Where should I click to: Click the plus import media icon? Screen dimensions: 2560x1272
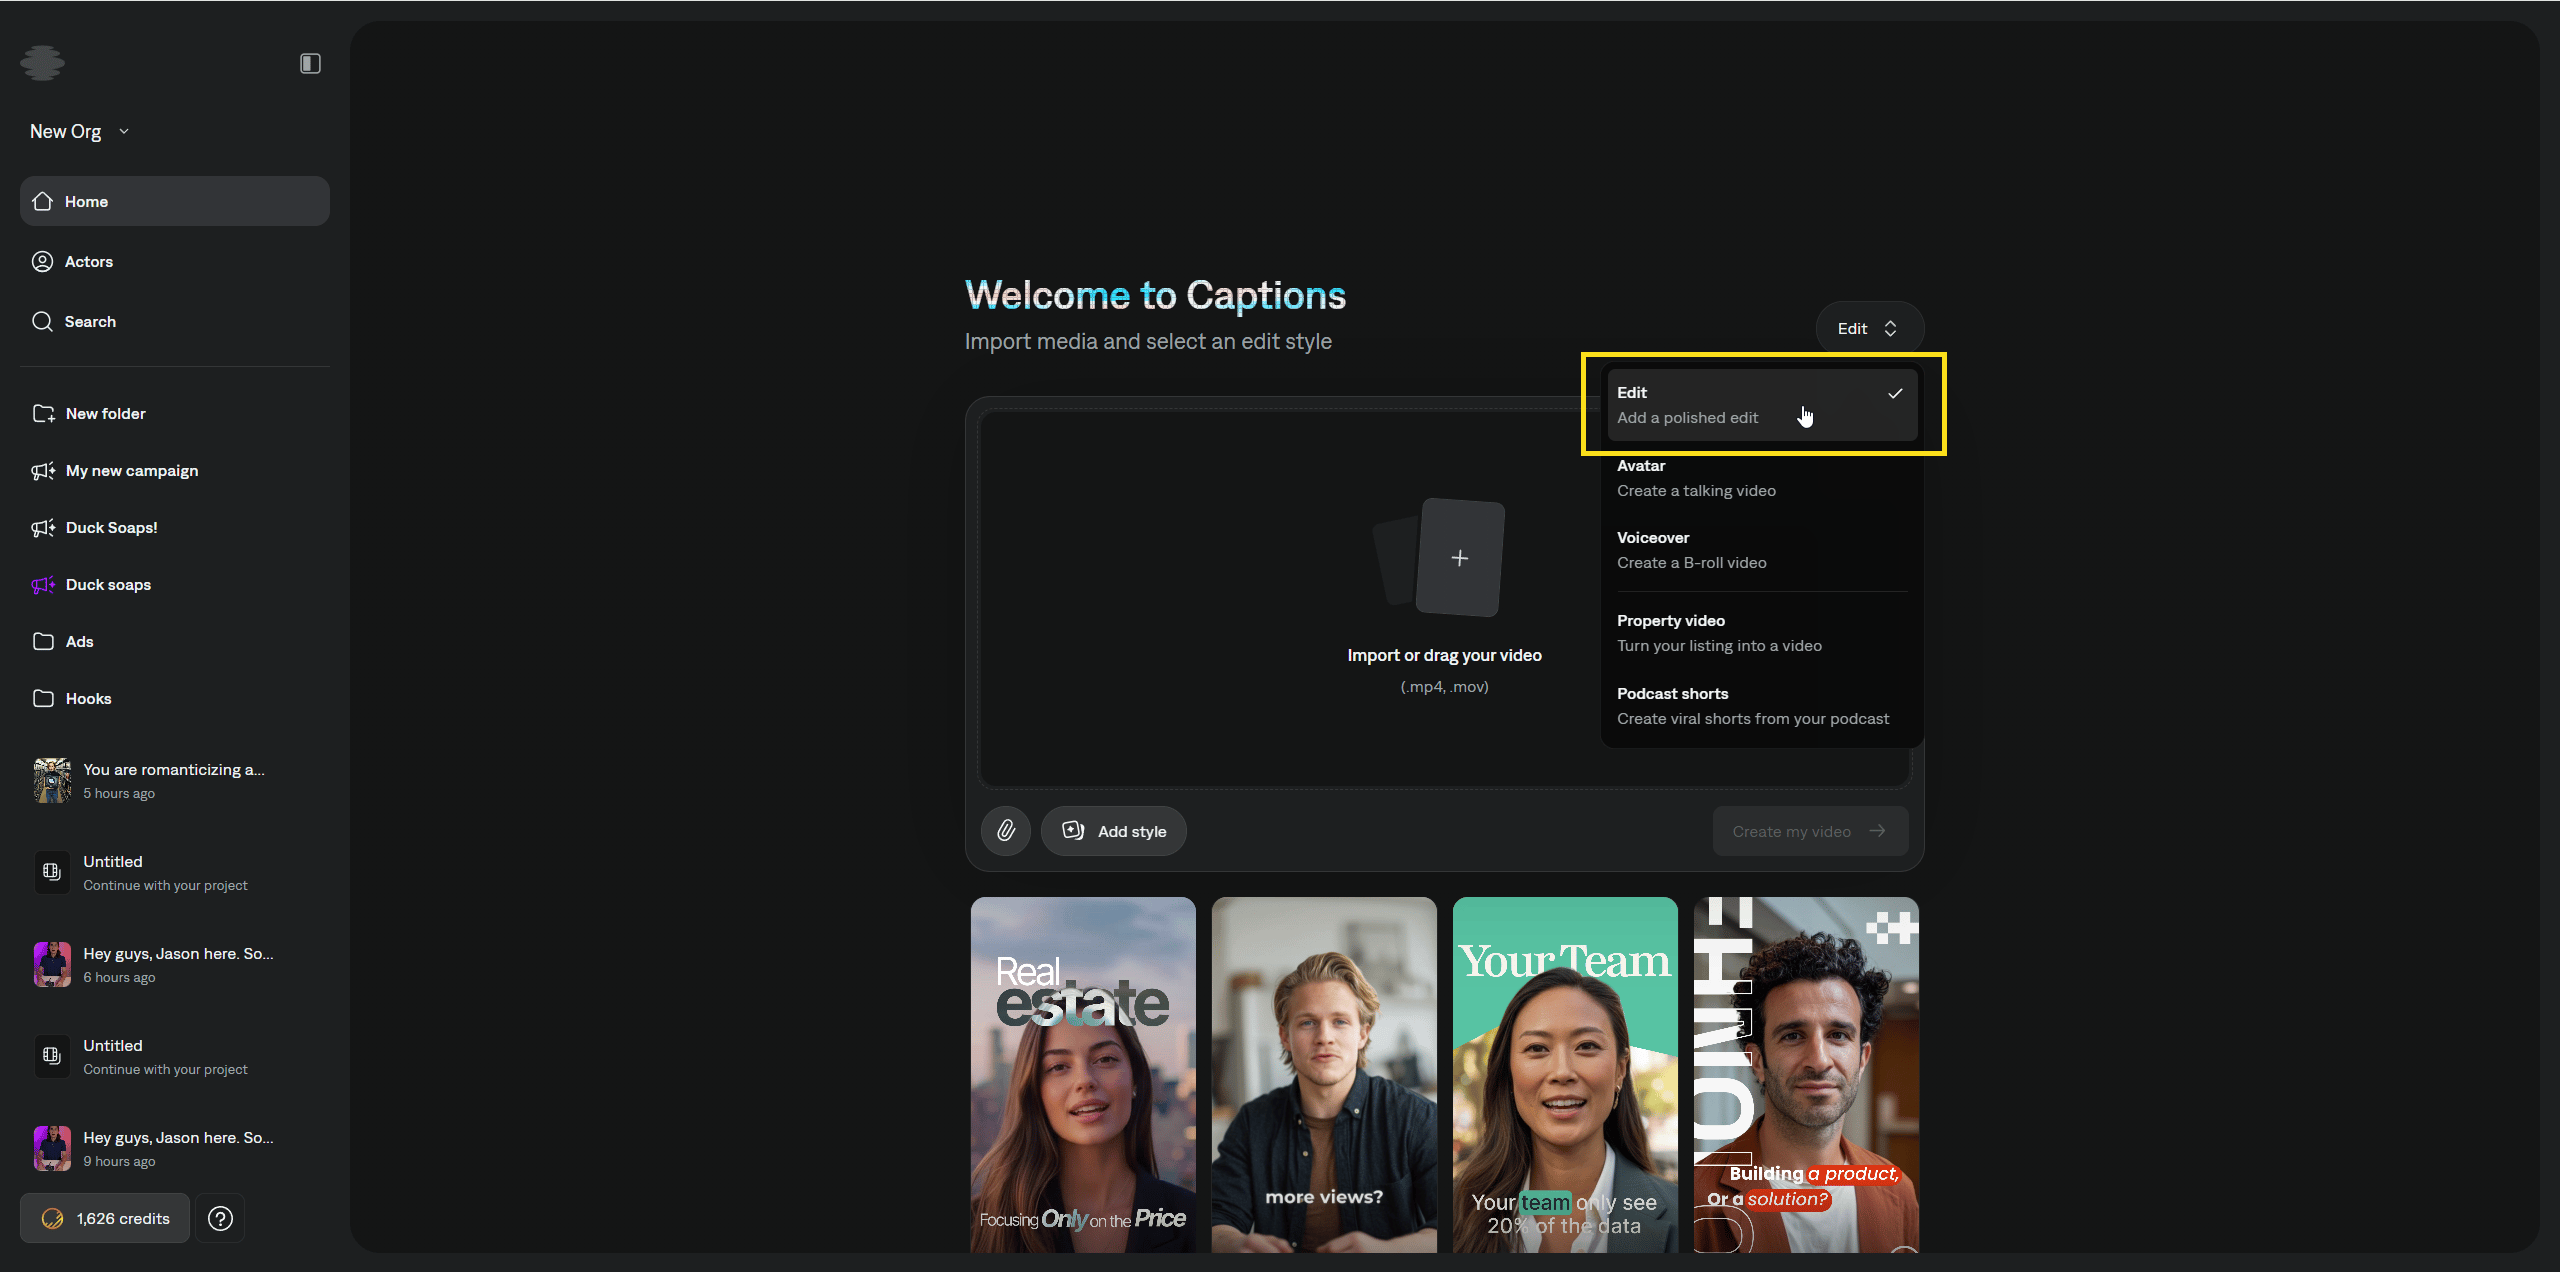click(x=1459, y=558)
